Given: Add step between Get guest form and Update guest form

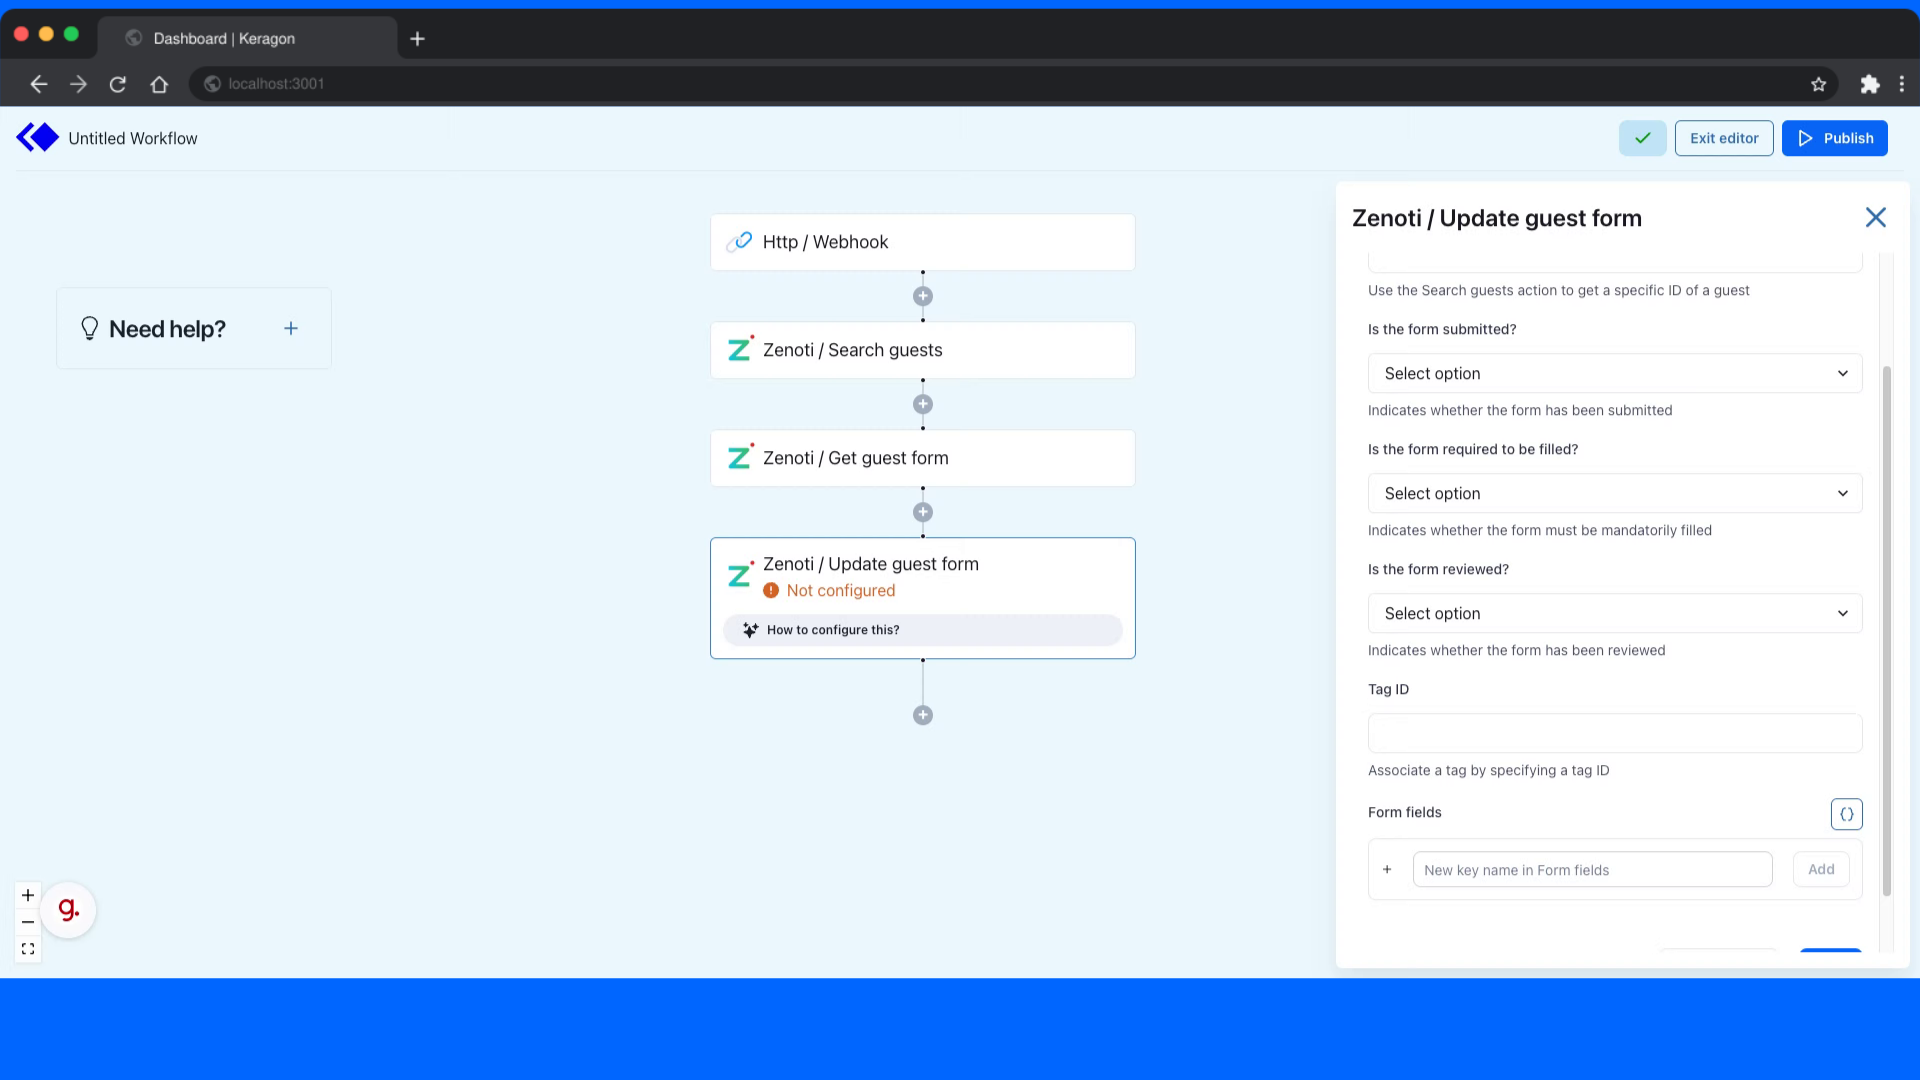Looking at the screenshot, I should click(x=923, y=512).
